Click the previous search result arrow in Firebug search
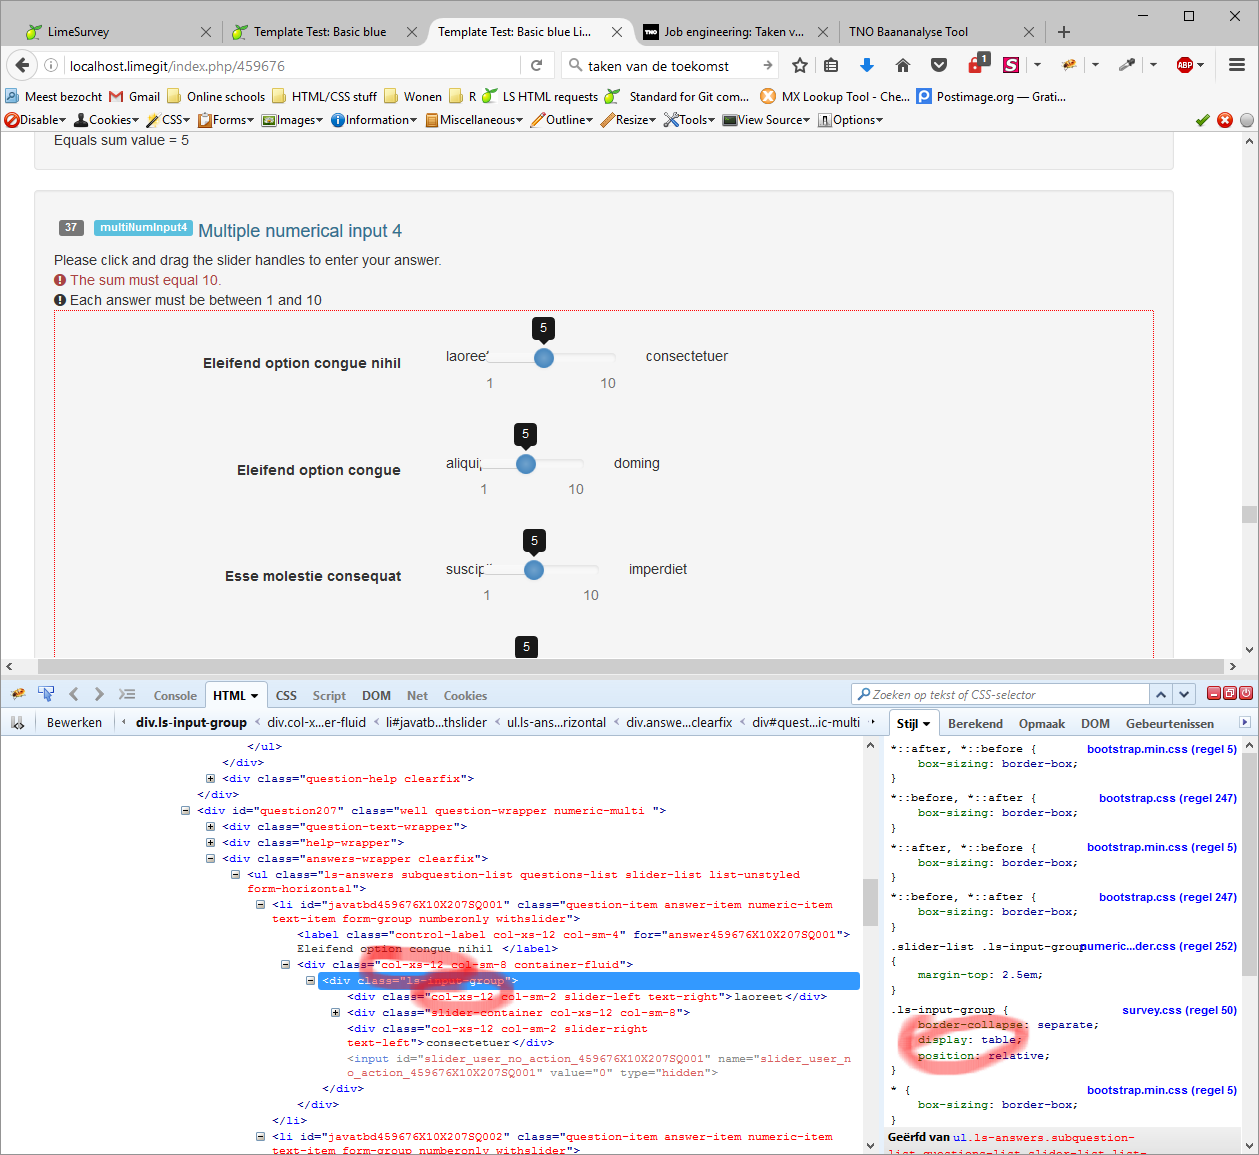The image size is (1259, 1155). coord(1161,694)
